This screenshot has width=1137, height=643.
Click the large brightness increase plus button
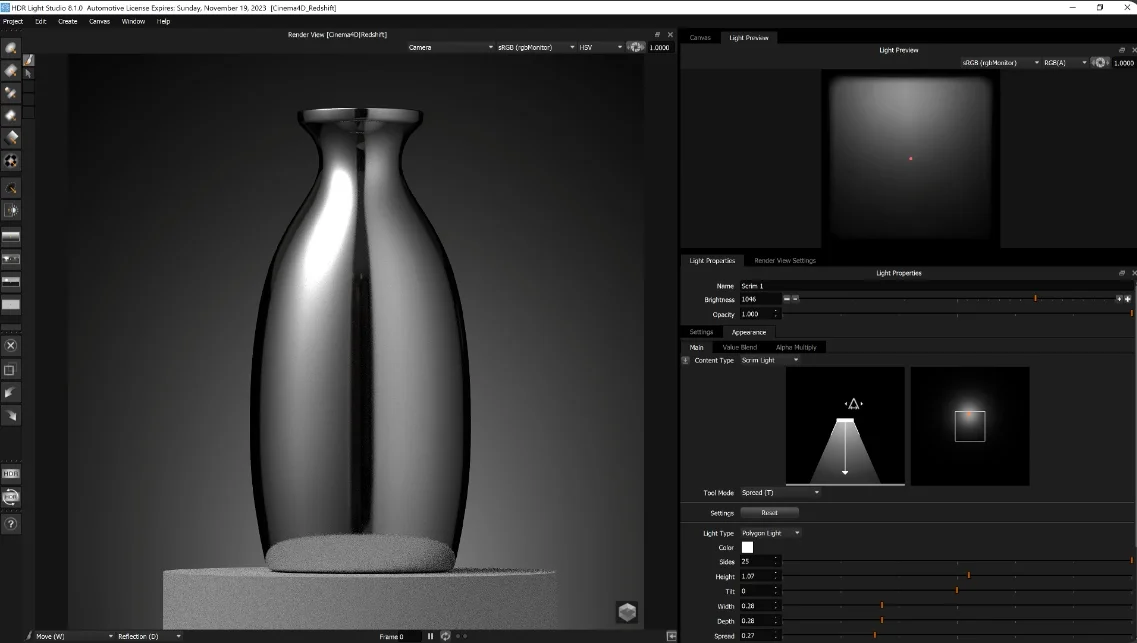point(1128,299)
